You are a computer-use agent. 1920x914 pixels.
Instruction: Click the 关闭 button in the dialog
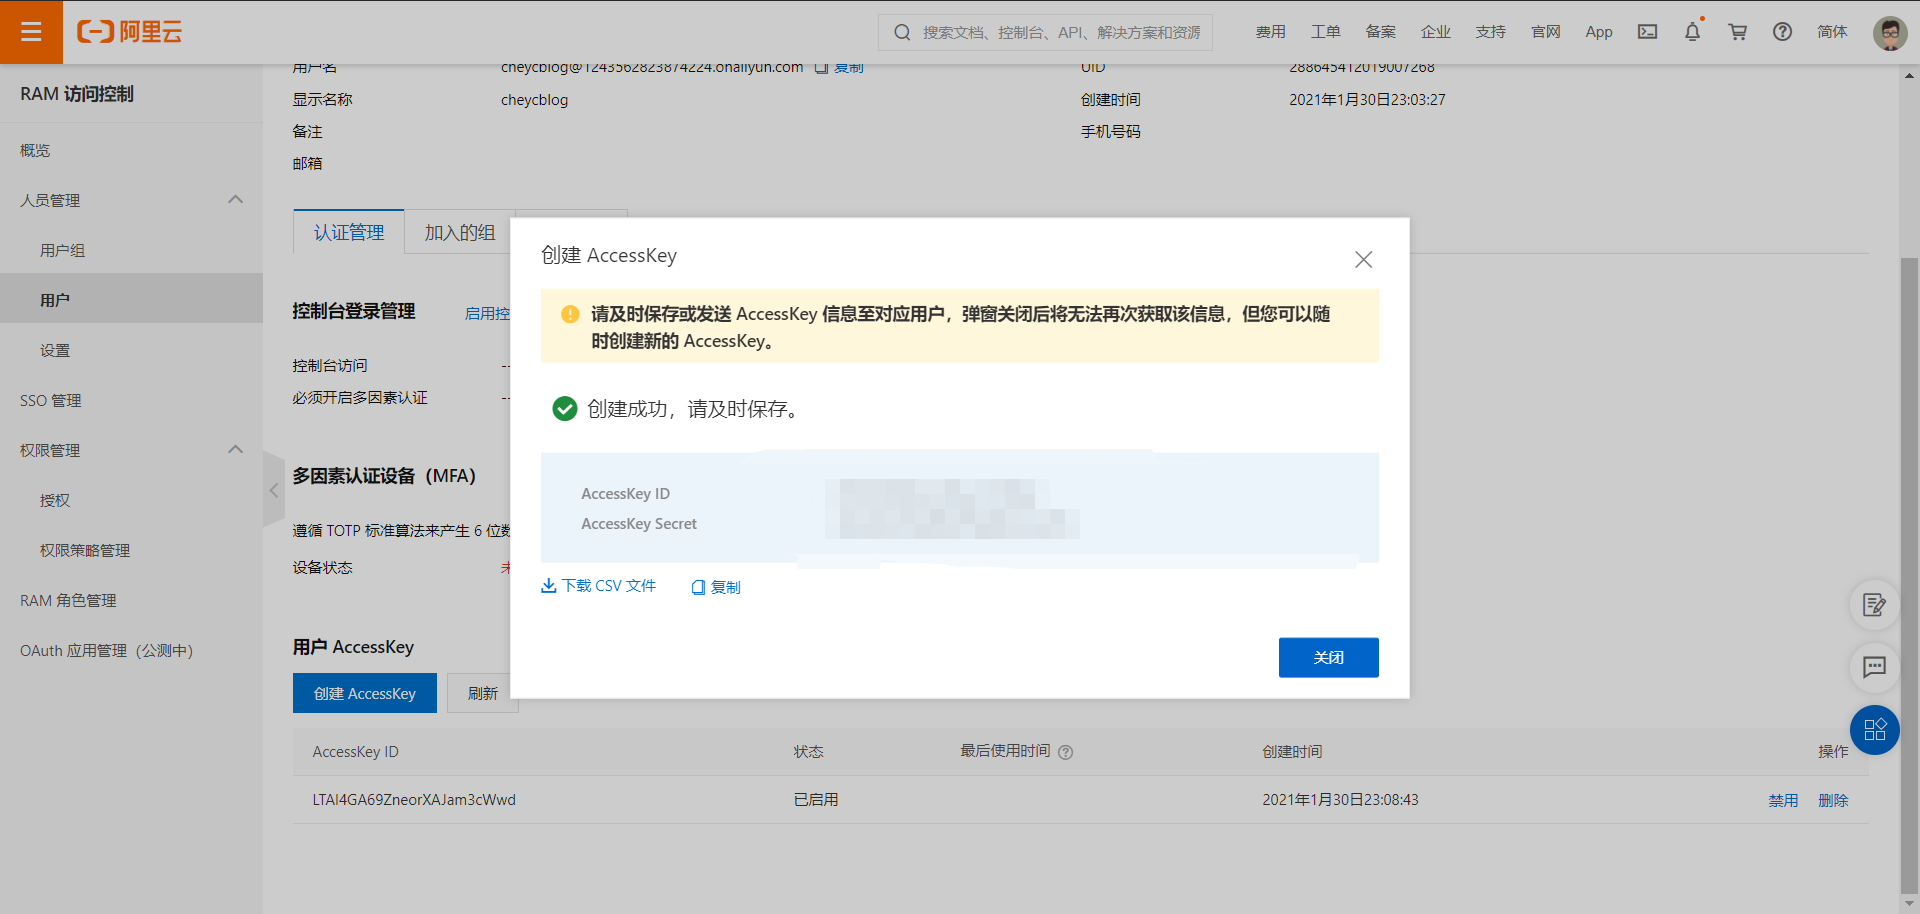[x=1328, y=657]
